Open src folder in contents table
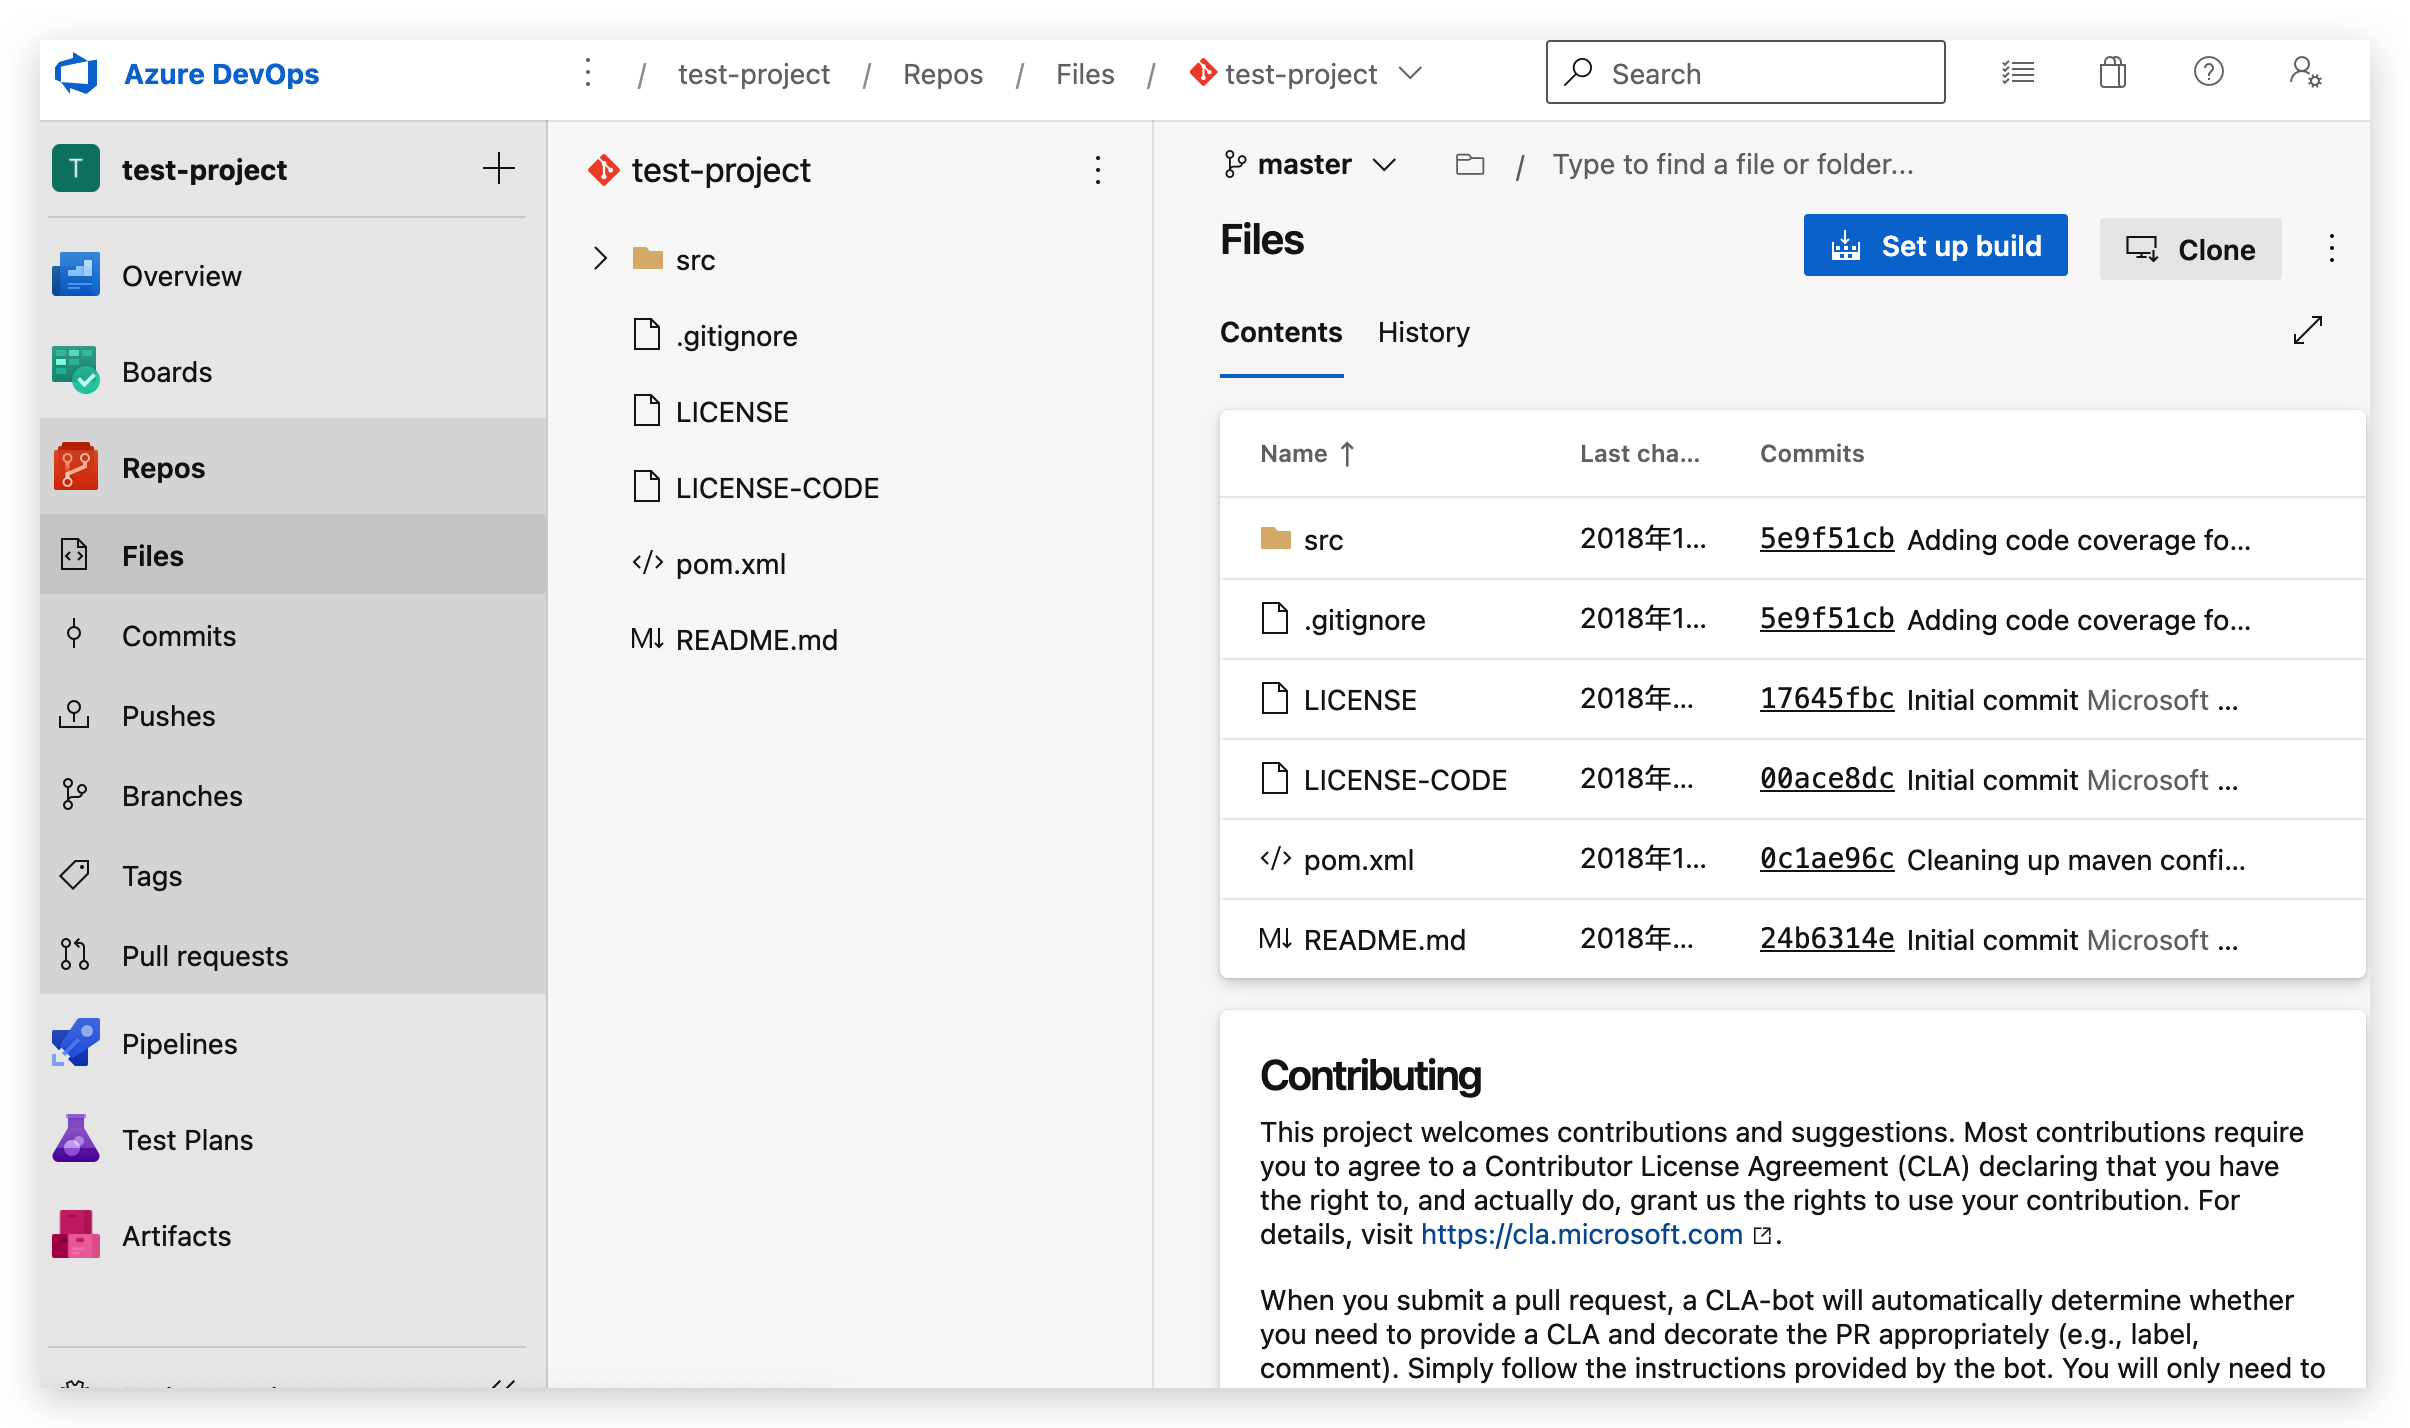The image size is (2410, 1428). [1323, 540]
